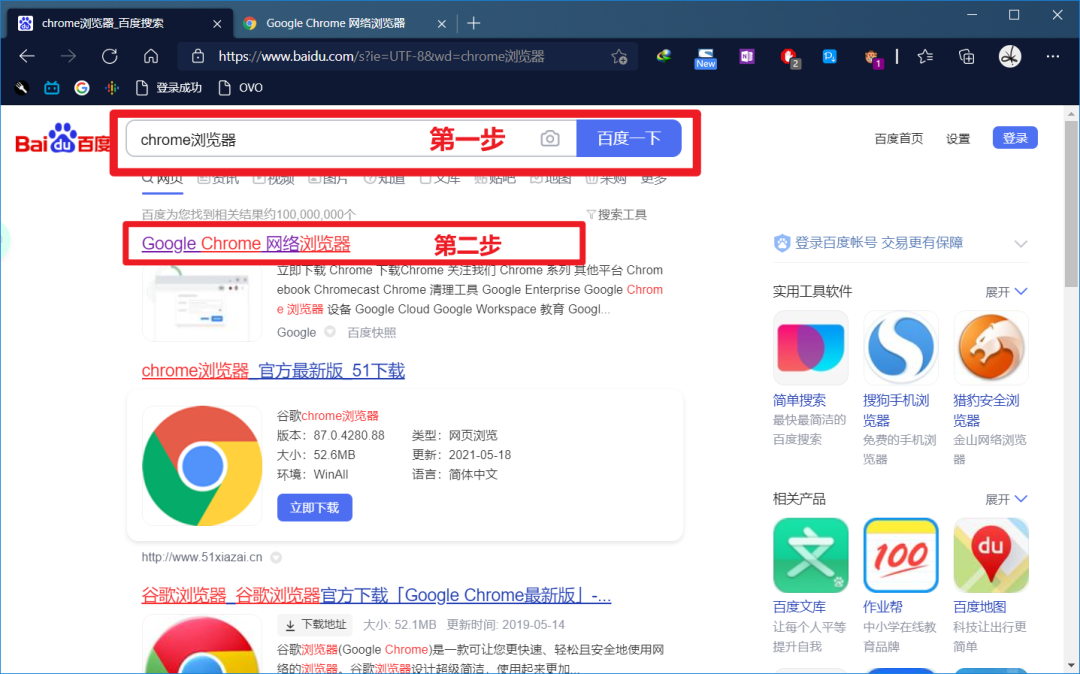Open the 登录成功 bookmark
Screen dimensions: 1080x674
click(169, 87)
